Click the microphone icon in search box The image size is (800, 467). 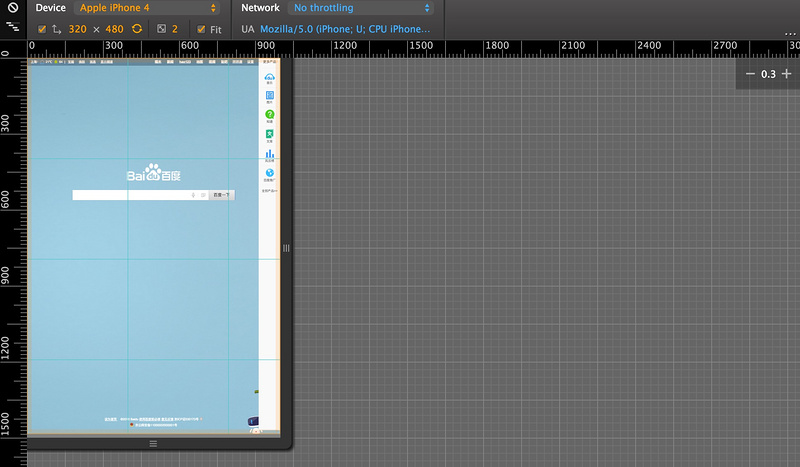(x=193, y=195)
